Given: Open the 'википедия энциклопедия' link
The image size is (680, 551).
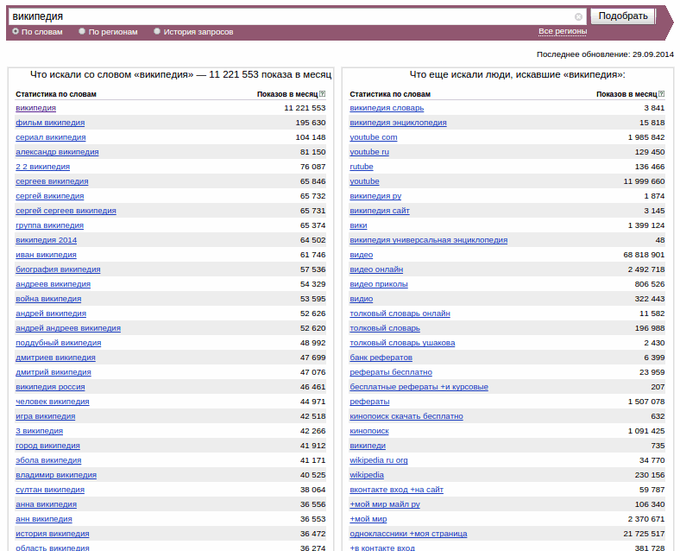Looking at the screenshot, I should point(398,123).
